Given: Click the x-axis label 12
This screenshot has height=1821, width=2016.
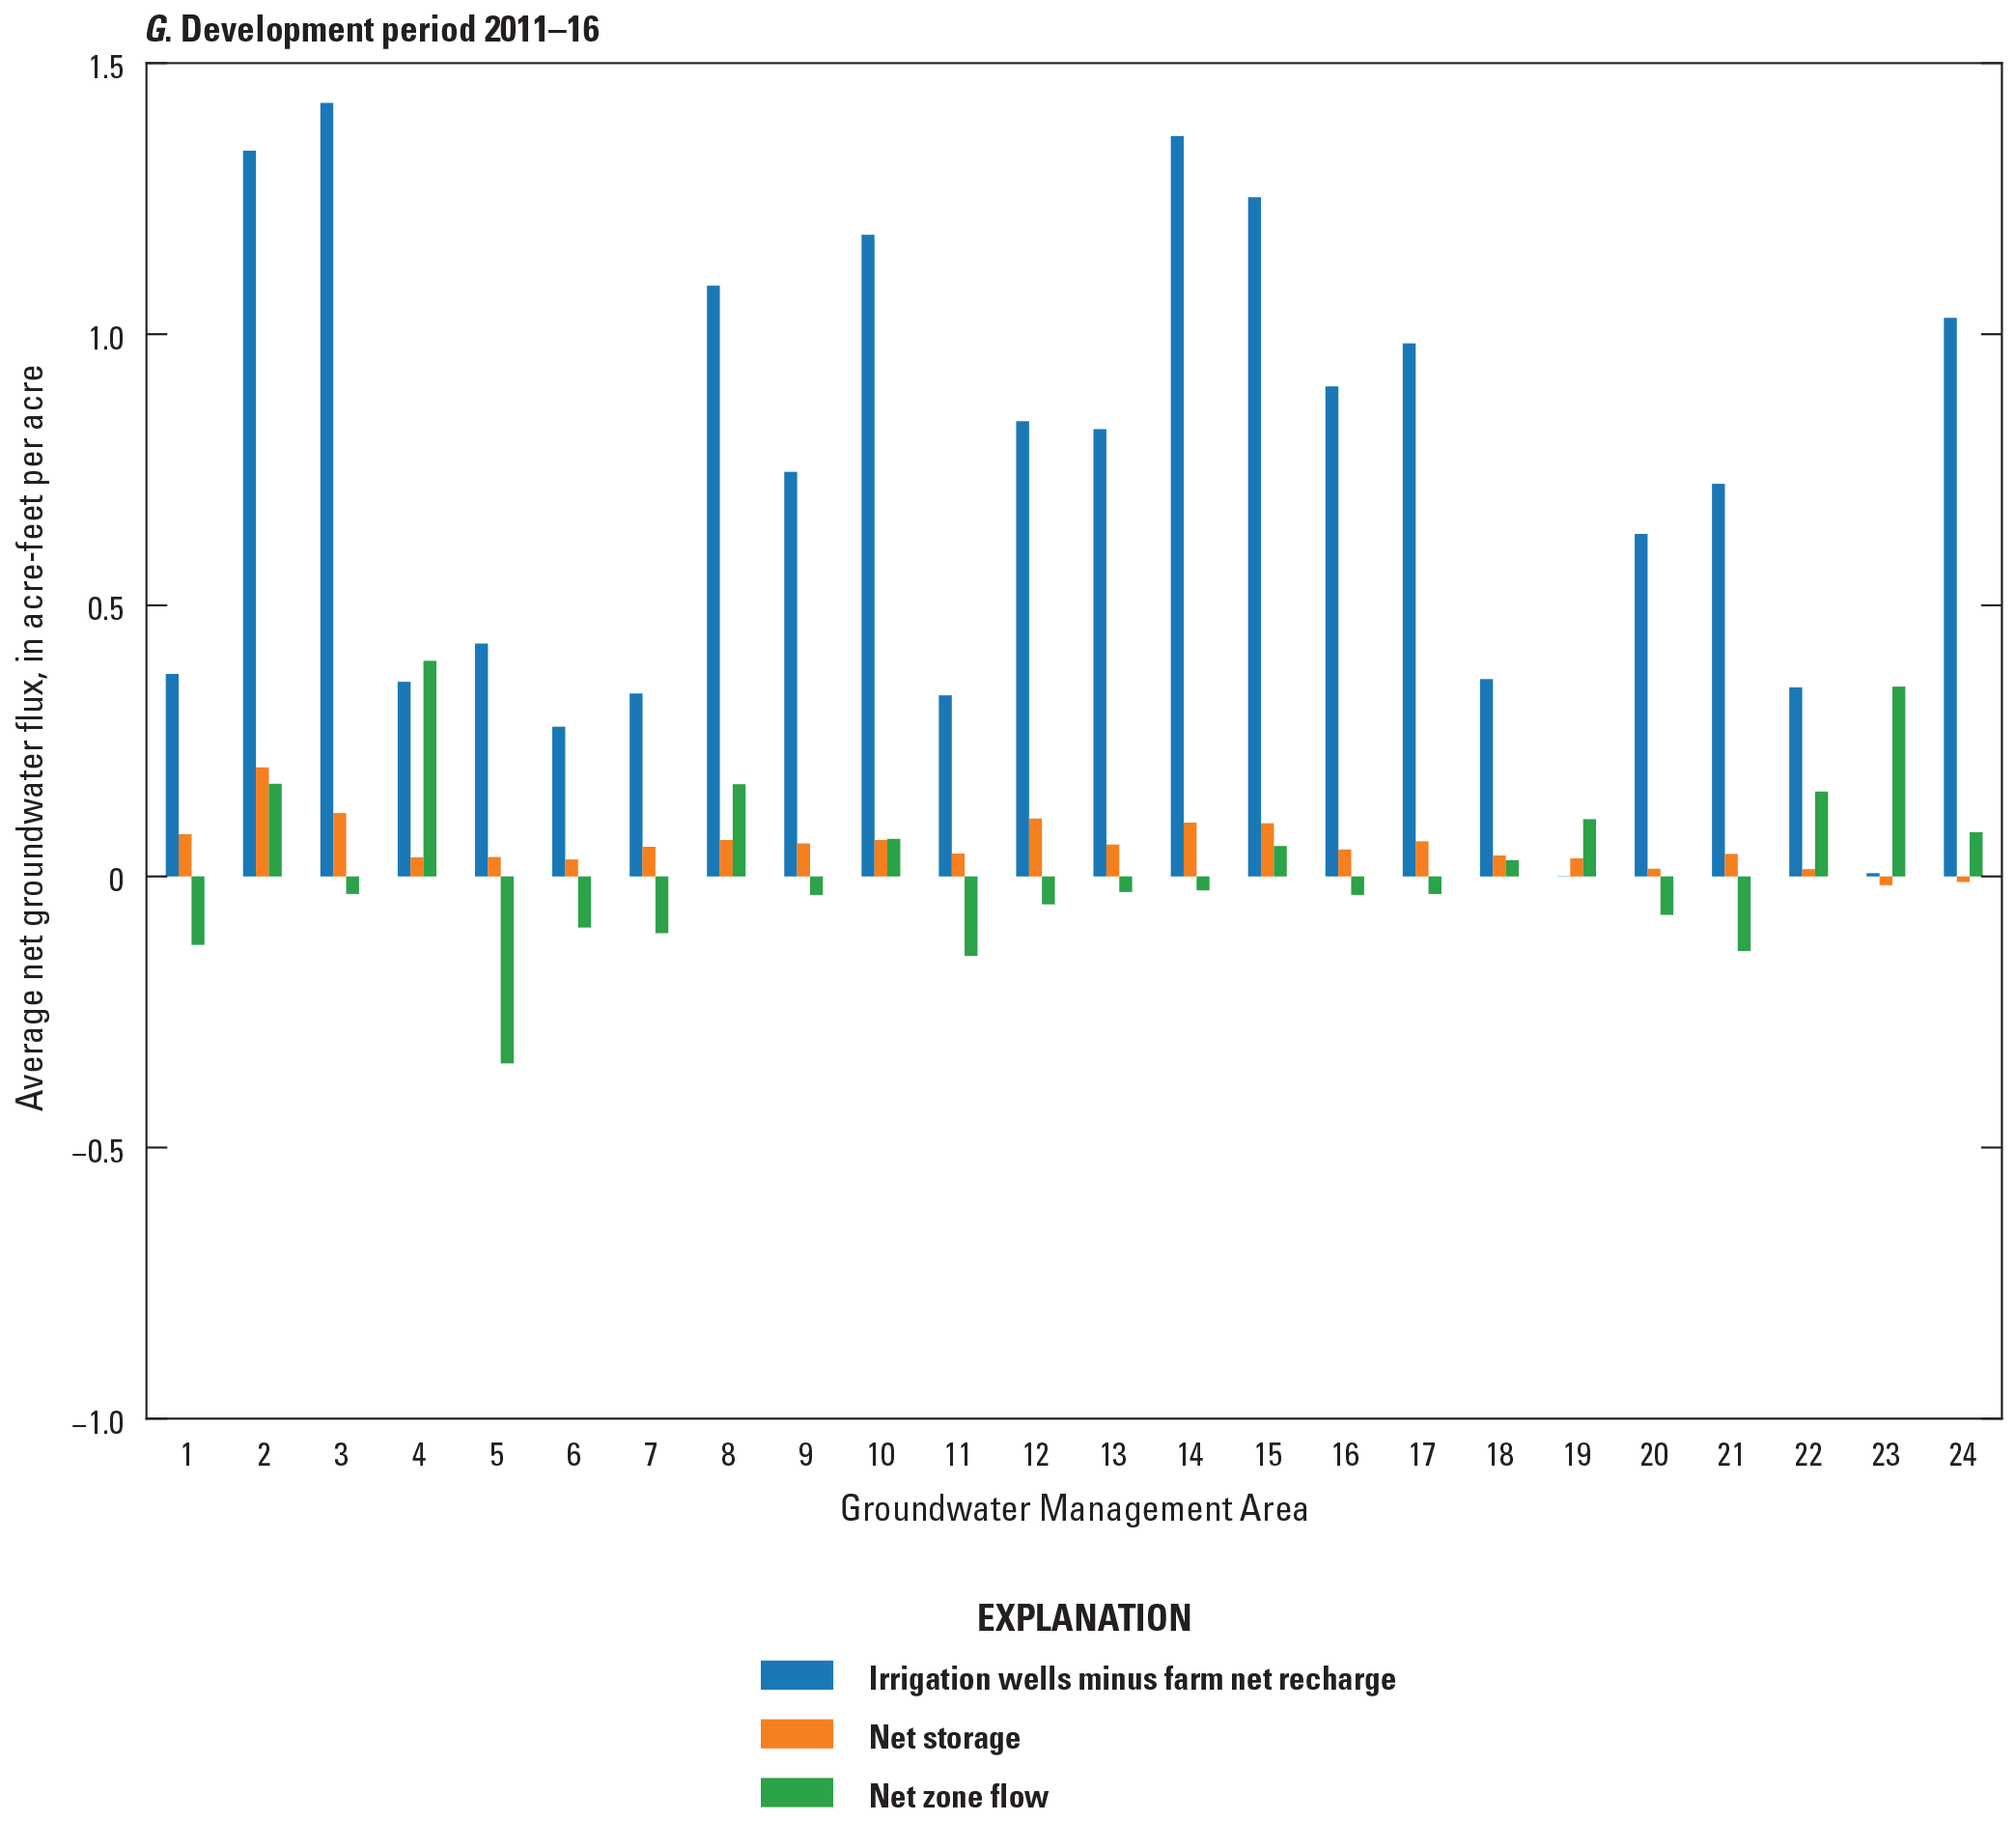Looking at the screenshot, I should [1035, 1454].
